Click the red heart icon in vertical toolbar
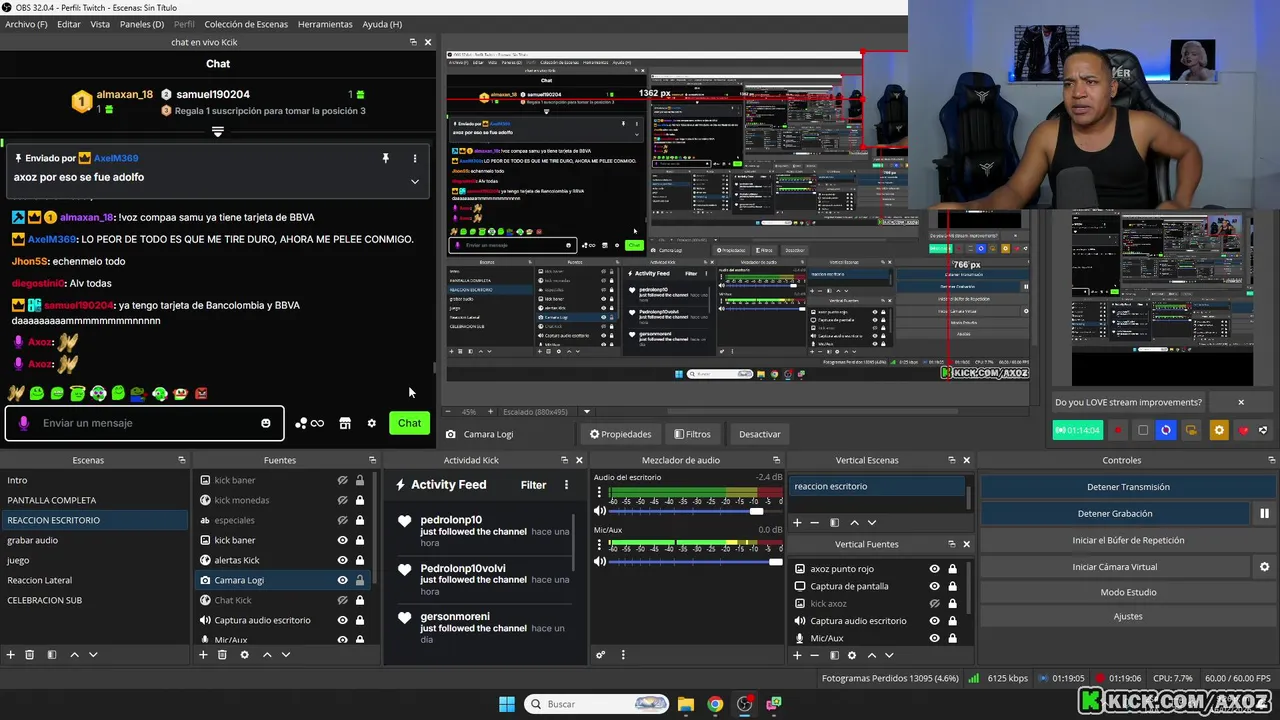 tap(1243, 430)
